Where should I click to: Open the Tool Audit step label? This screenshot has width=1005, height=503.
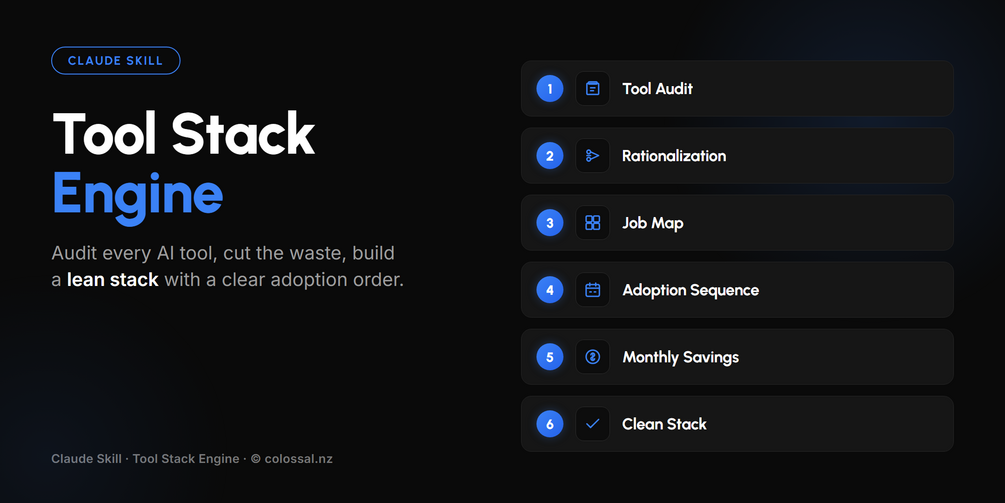pyautogui.click(x=657, y=88)
